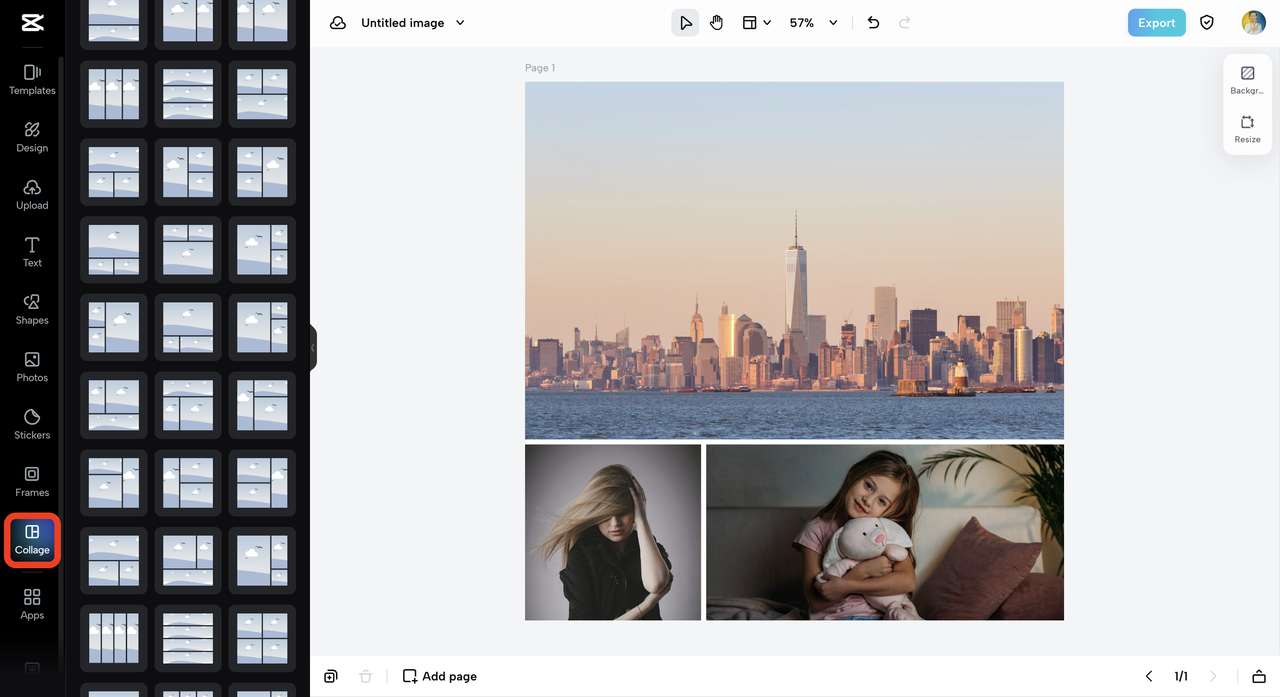Click the Undo arrow
The height and width of the screenshot is (697, 1280).
[x=873, y=23]
